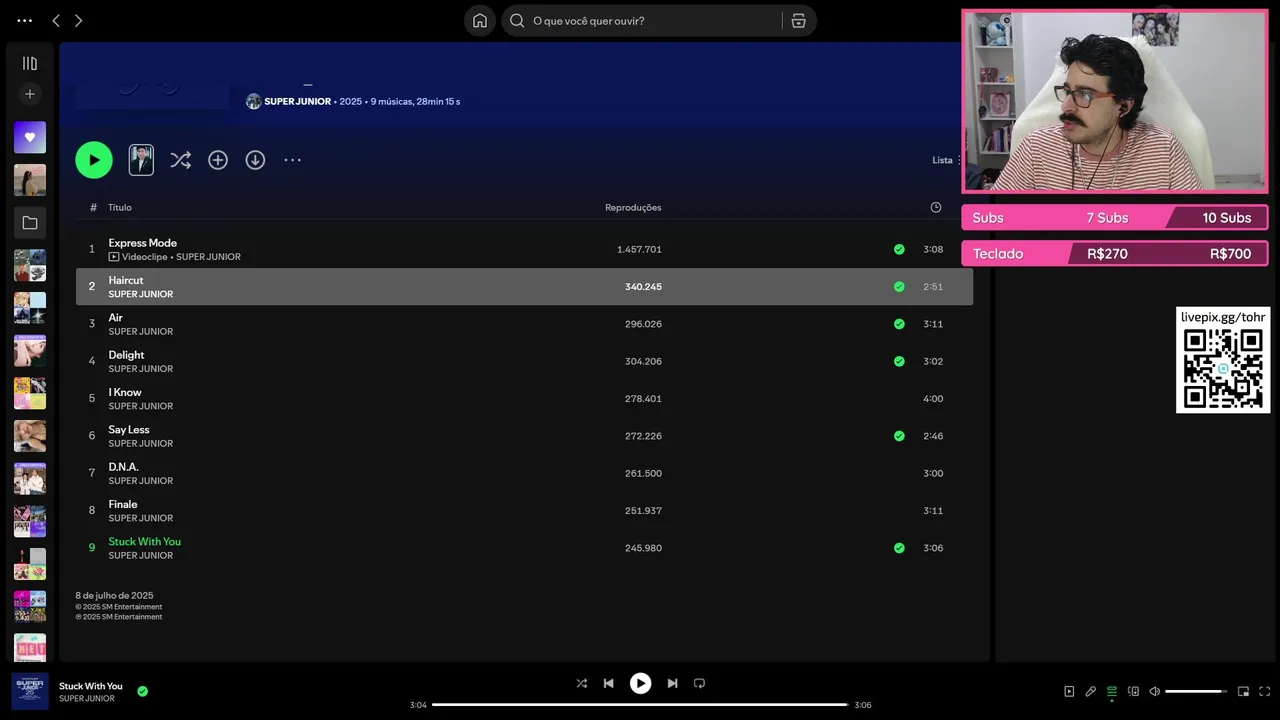Adjust the volume slider
The height and width of the screenshot is (720, 1280).
tap(1196, 691)
